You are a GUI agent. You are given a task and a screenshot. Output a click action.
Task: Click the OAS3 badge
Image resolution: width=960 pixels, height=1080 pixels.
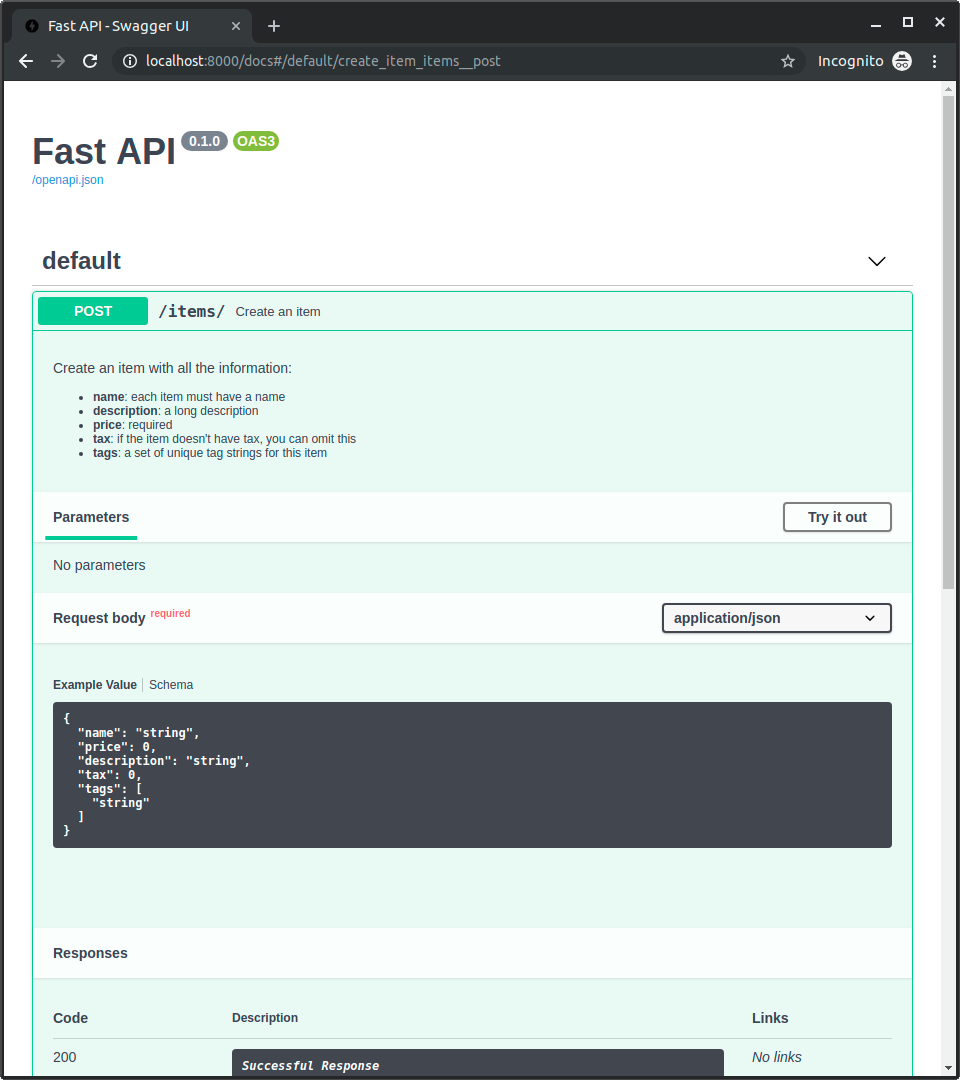[255, 141]
